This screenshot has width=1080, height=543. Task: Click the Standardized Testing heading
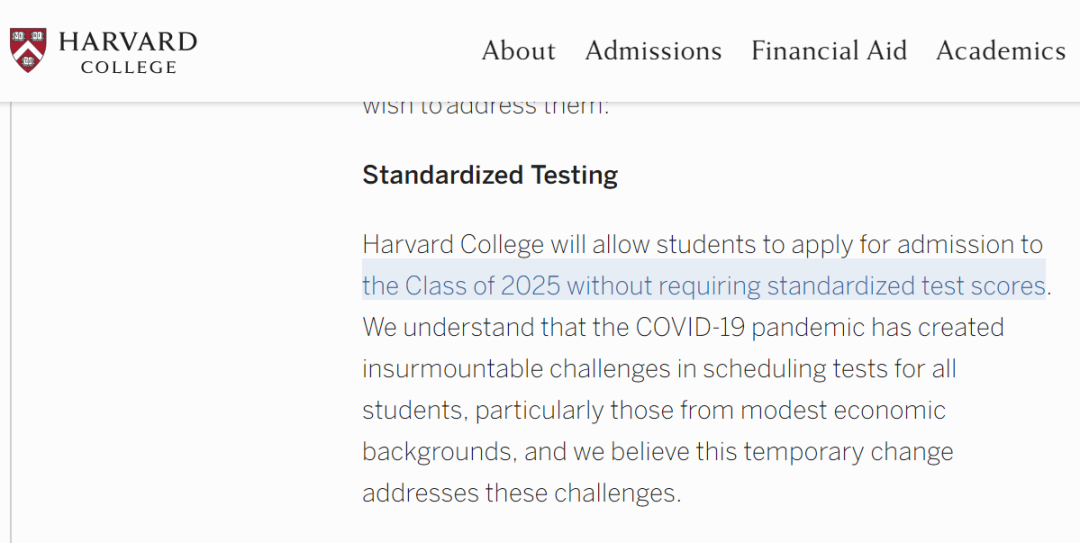(490, 175)
